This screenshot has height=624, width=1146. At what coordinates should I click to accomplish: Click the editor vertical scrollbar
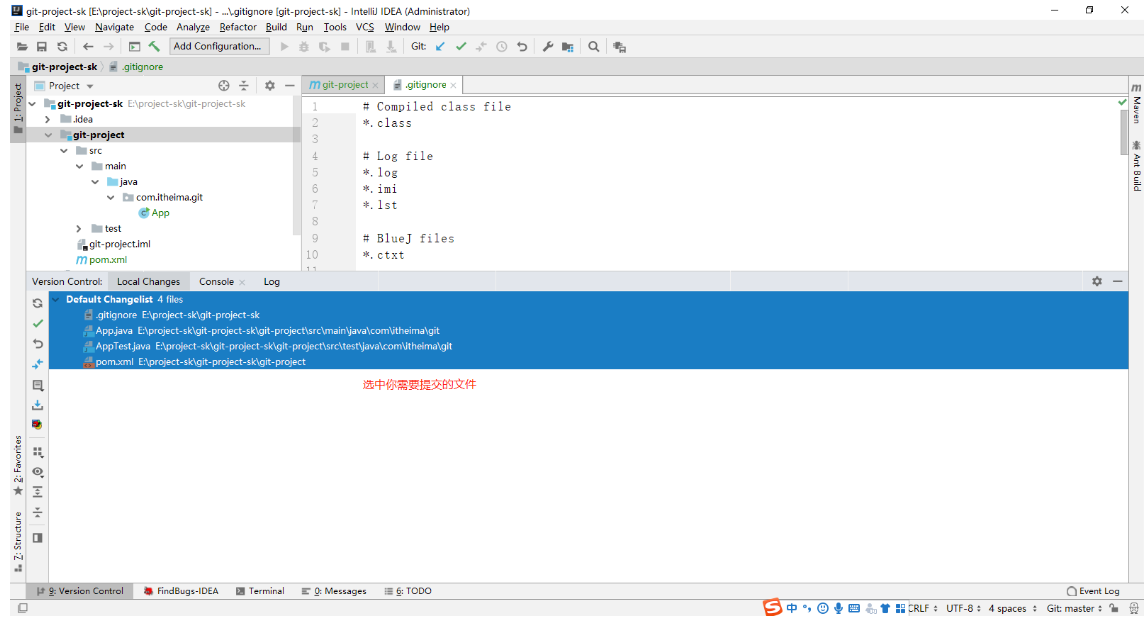pyautogui.click(x=1123, y=132)
